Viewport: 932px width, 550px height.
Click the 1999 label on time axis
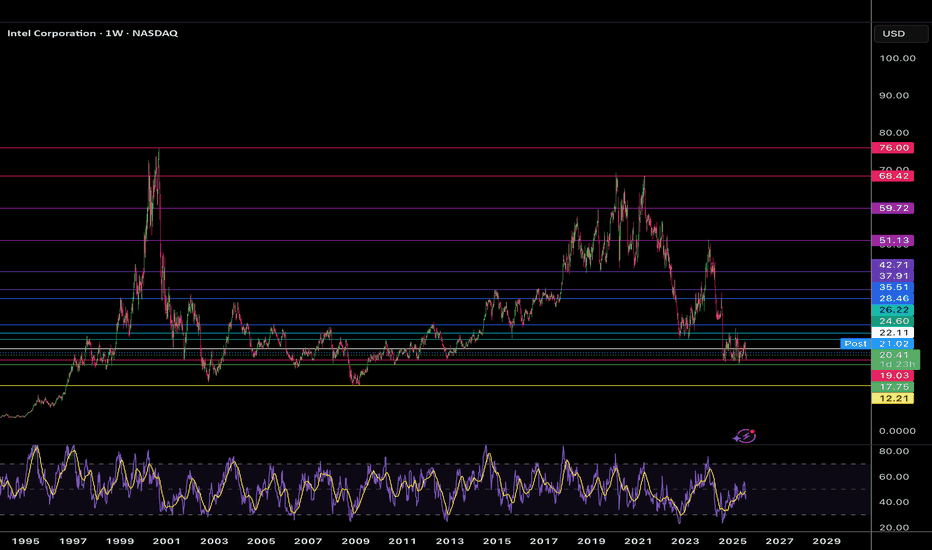click(120, 541)
